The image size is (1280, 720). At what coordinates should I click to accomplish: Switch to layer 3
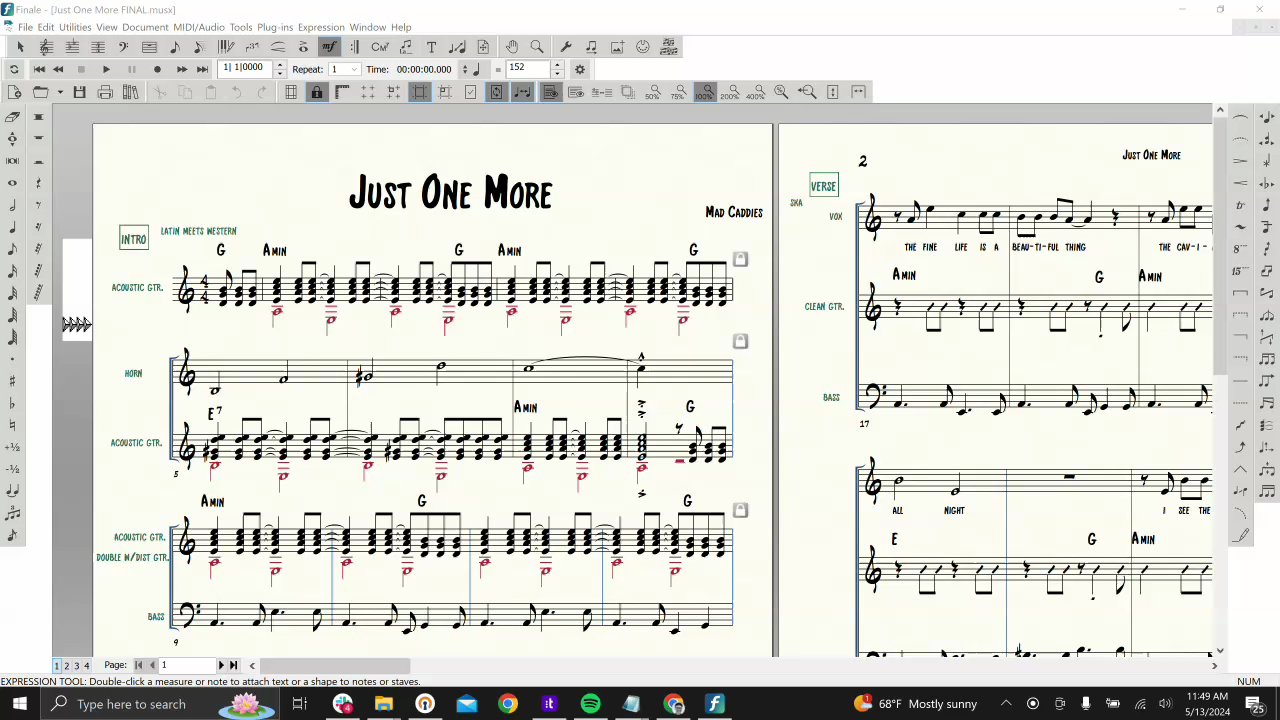pyautogui.click(x=77, y=665)
